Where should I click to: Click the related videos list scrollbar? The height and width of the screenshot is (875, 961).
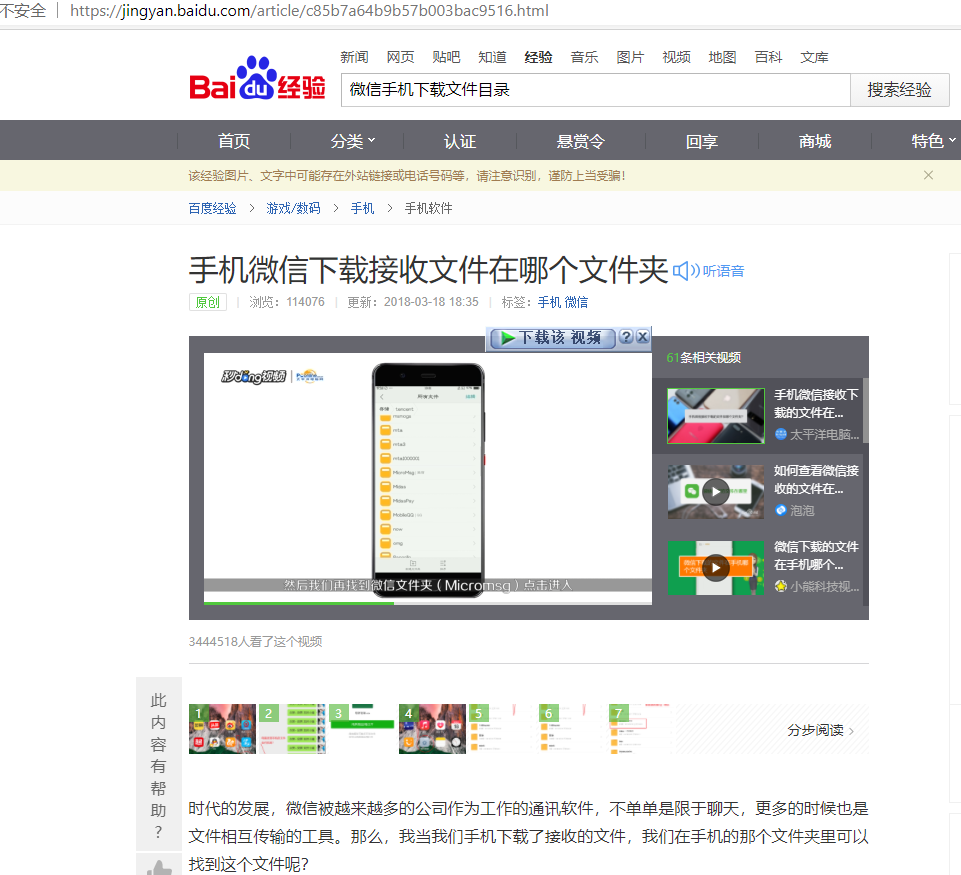coord(865,411)
